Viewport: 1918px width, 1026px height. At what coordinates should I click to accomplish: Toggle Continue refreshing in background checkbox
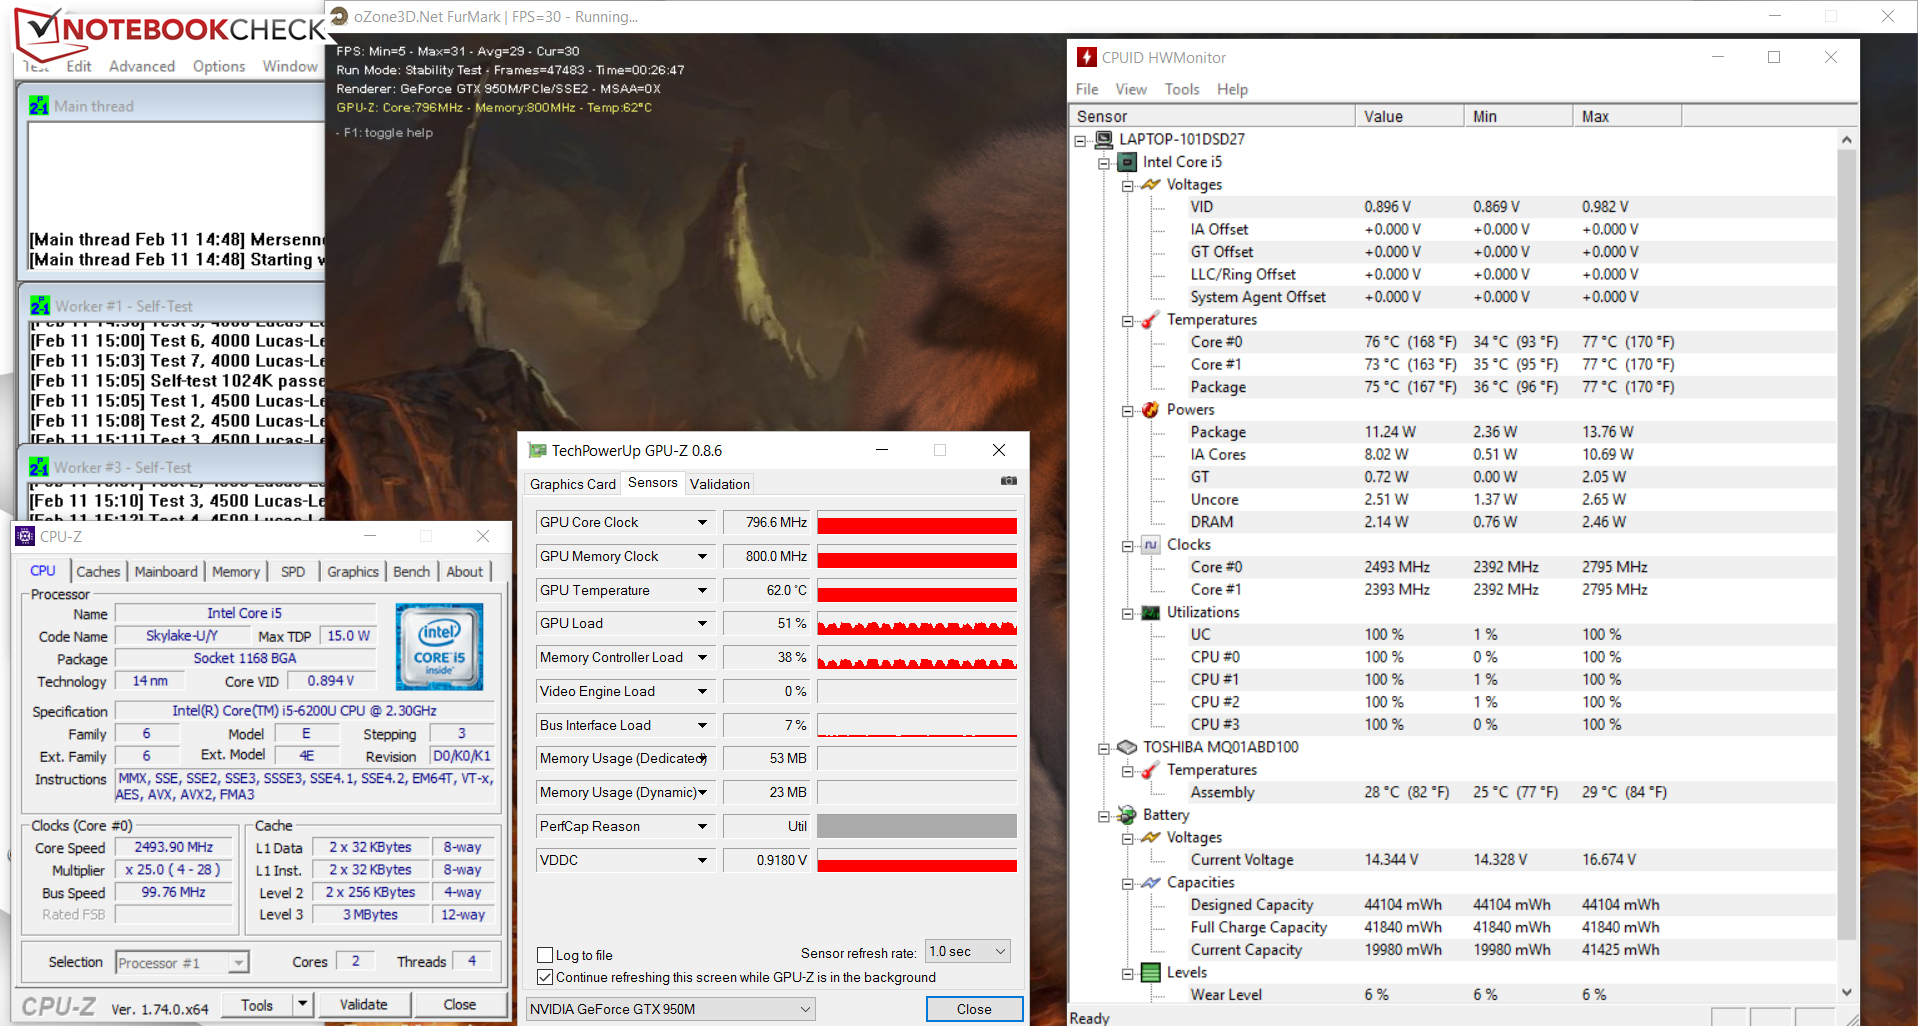pyautogui.click(x=545, y=977)
